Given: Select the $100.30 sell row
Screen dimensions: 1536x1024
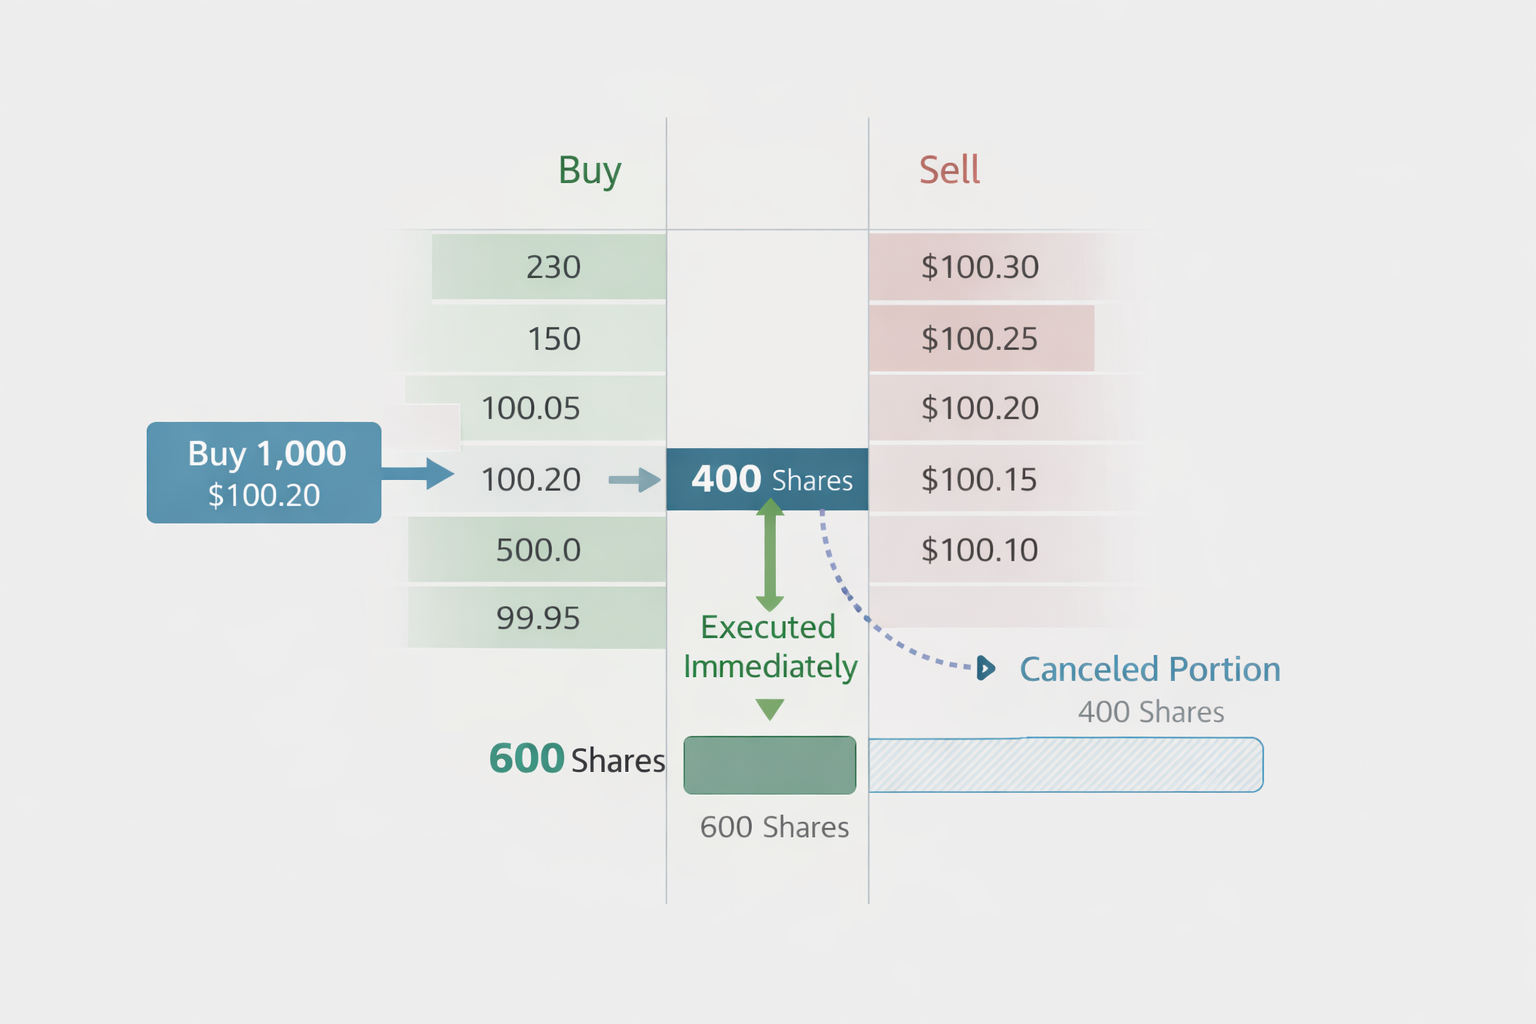Looking at the screenshot, I should tap(980, 267).
